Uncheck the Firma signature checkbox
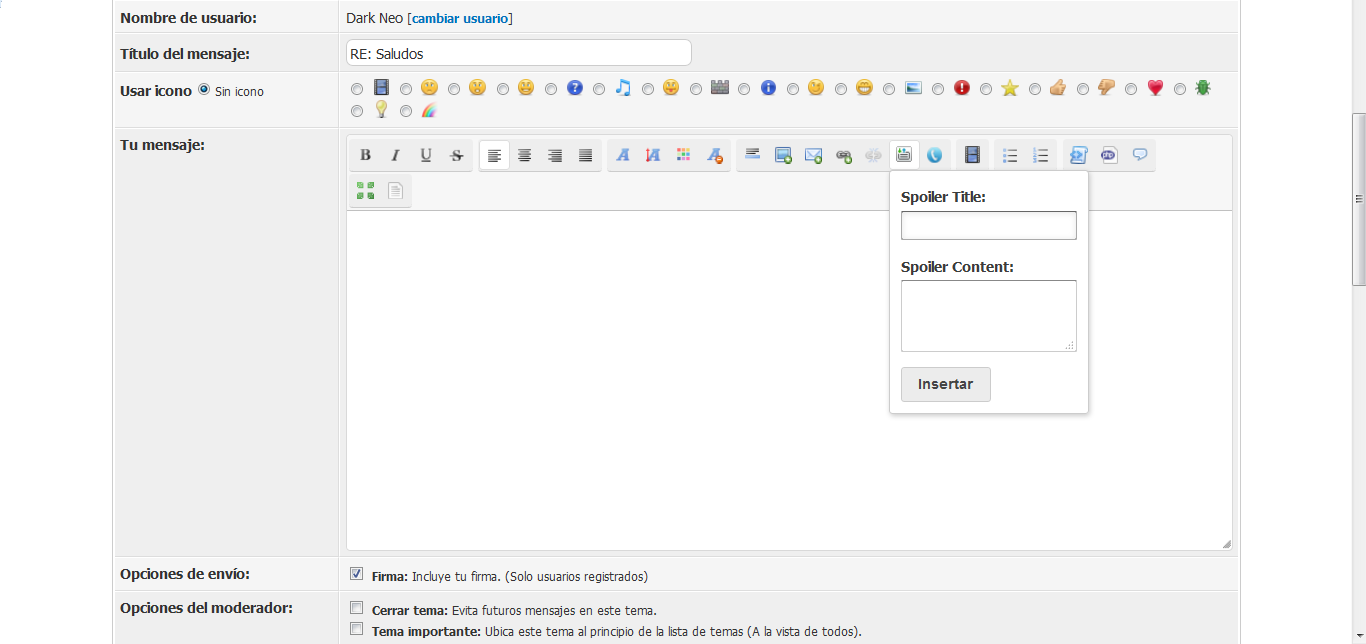This screenshot has width=1366, height=644. pos(356,574)
